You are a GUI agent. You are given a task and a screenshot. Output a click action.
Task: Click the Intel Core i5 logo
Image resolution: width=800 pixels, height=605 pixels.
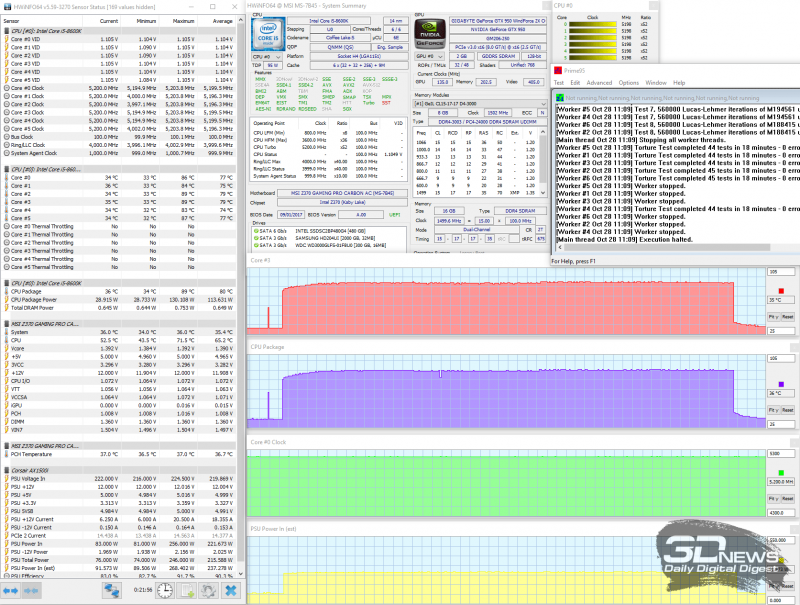coord(268,34)
